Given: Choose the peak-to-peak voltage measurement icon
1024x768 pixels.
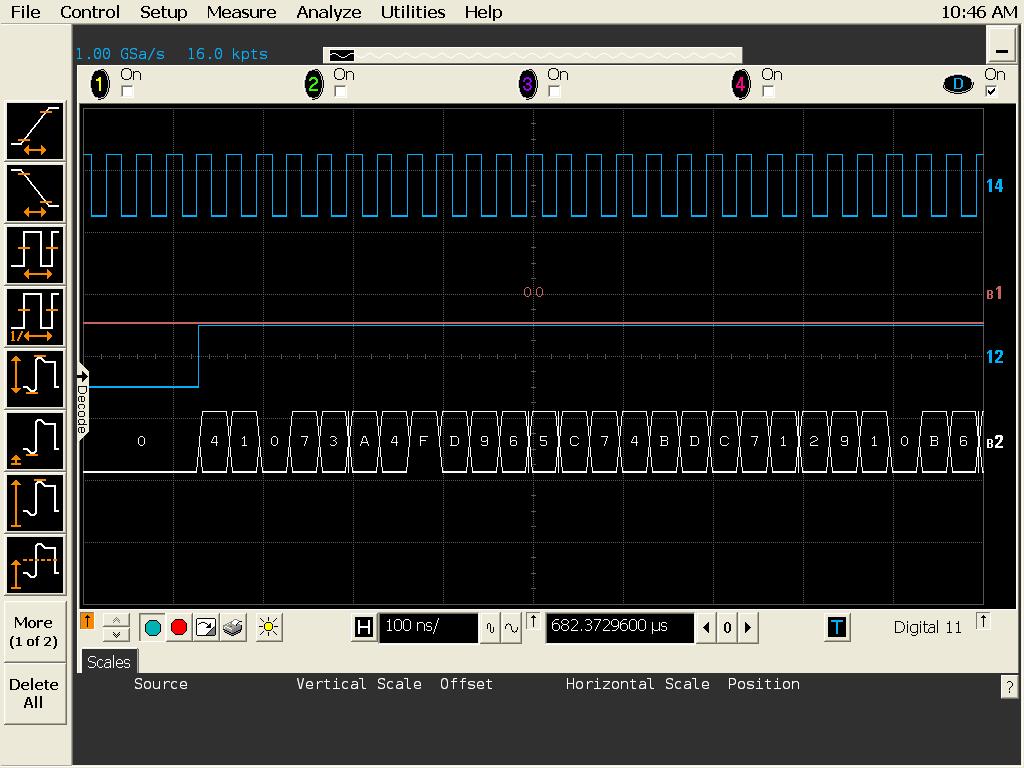Looking at the screenshot, I should [x=36, y=379].
